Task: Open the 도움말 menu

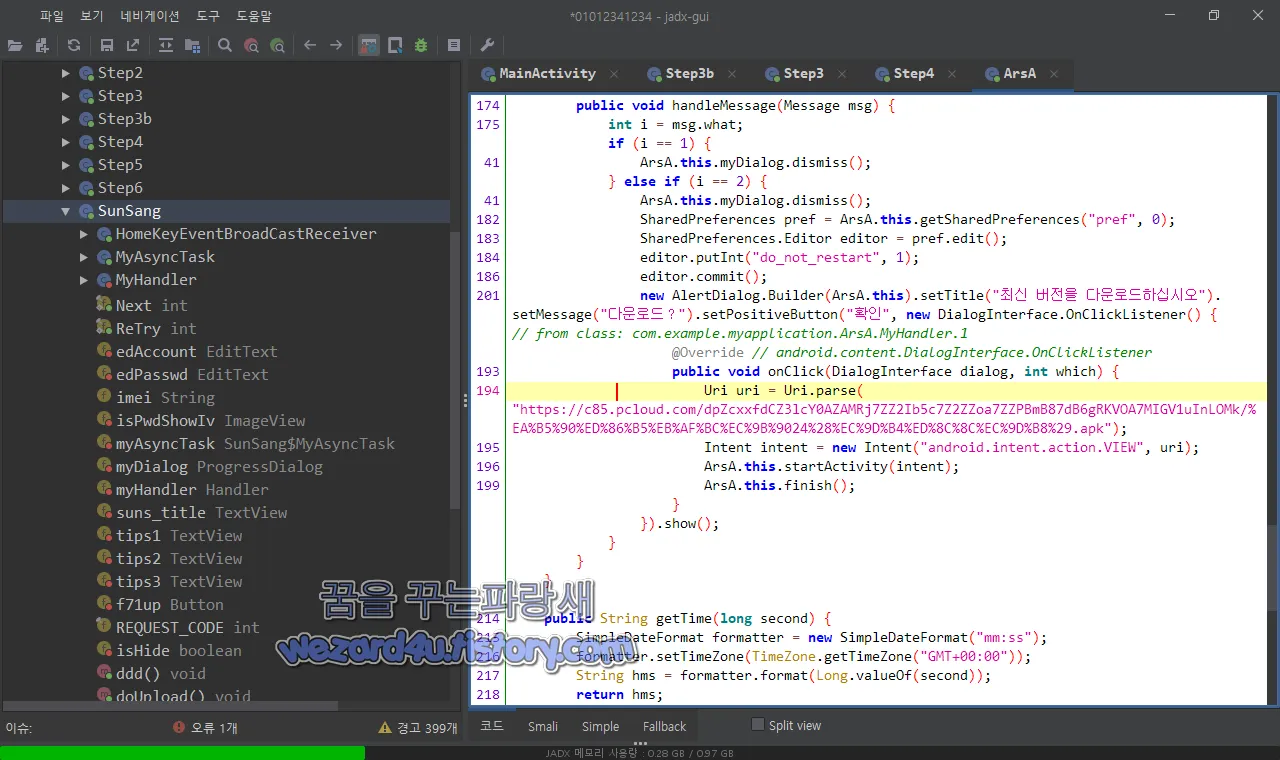Action: 254,16
